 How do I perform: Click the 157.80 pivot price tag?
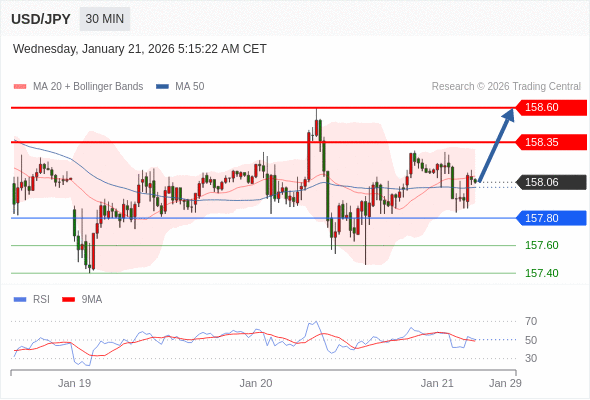tap(551, 218)
